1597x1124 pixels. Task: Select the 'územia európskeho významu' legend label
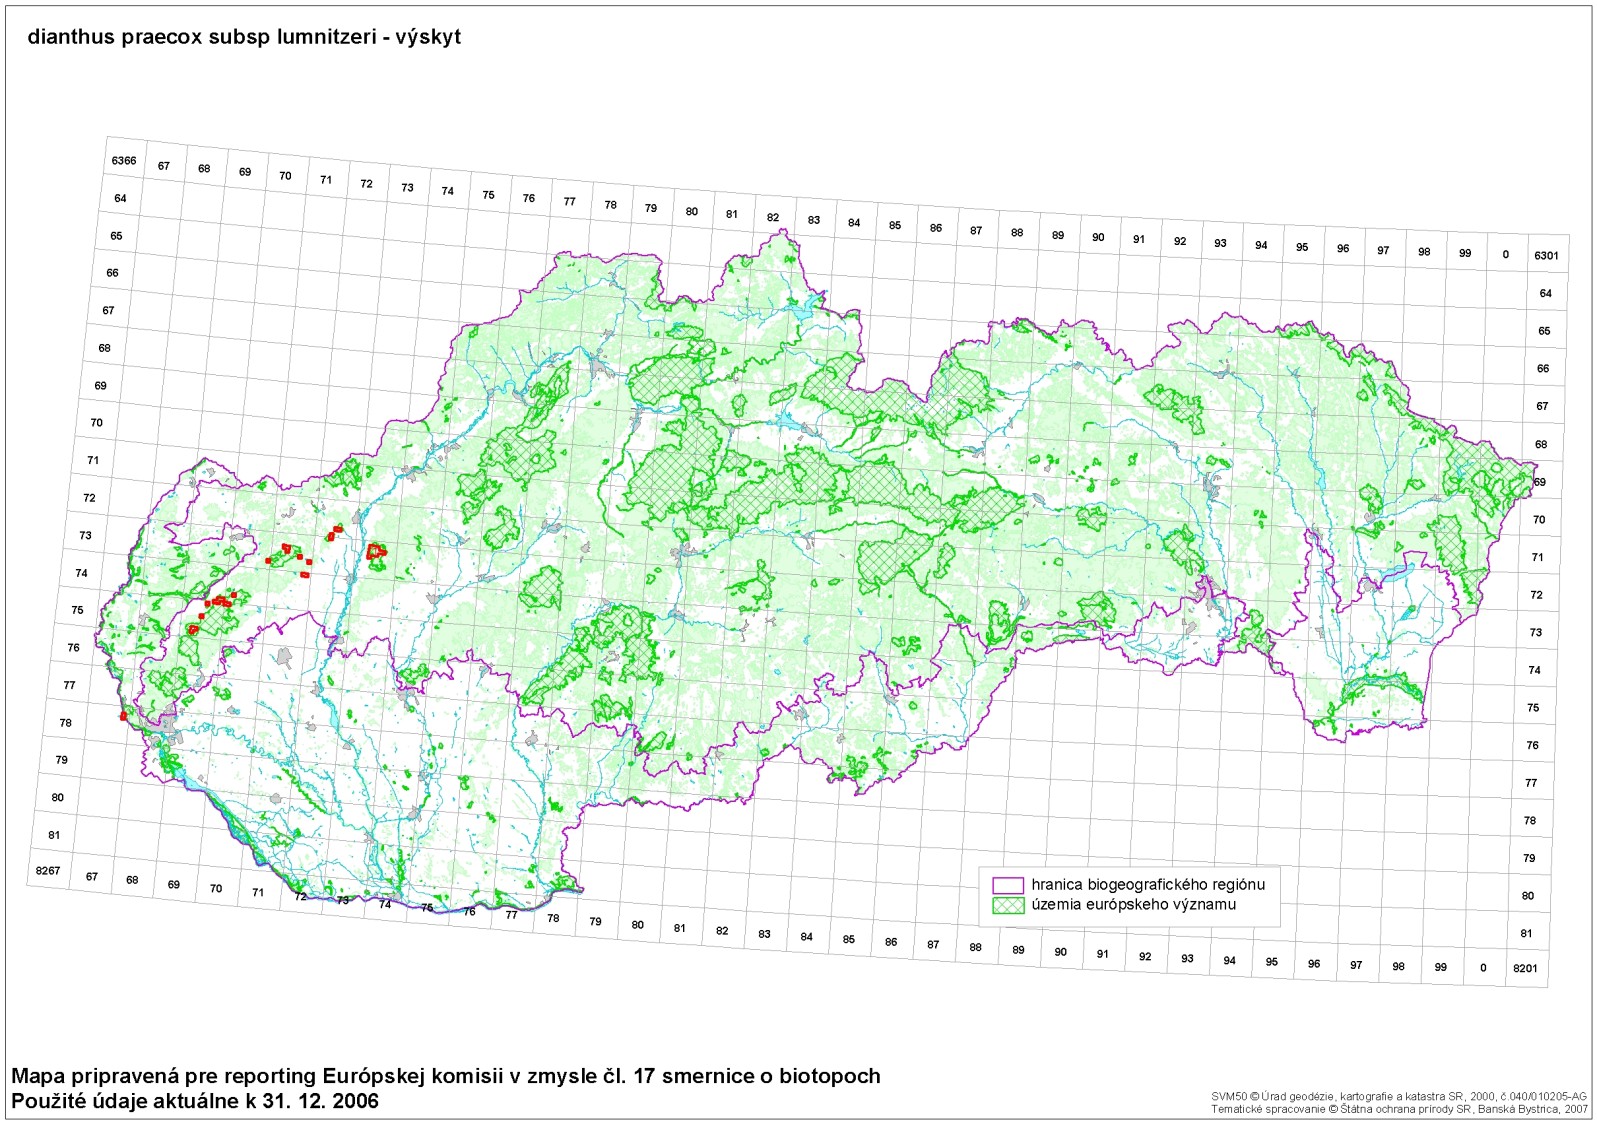[1133, 905]
